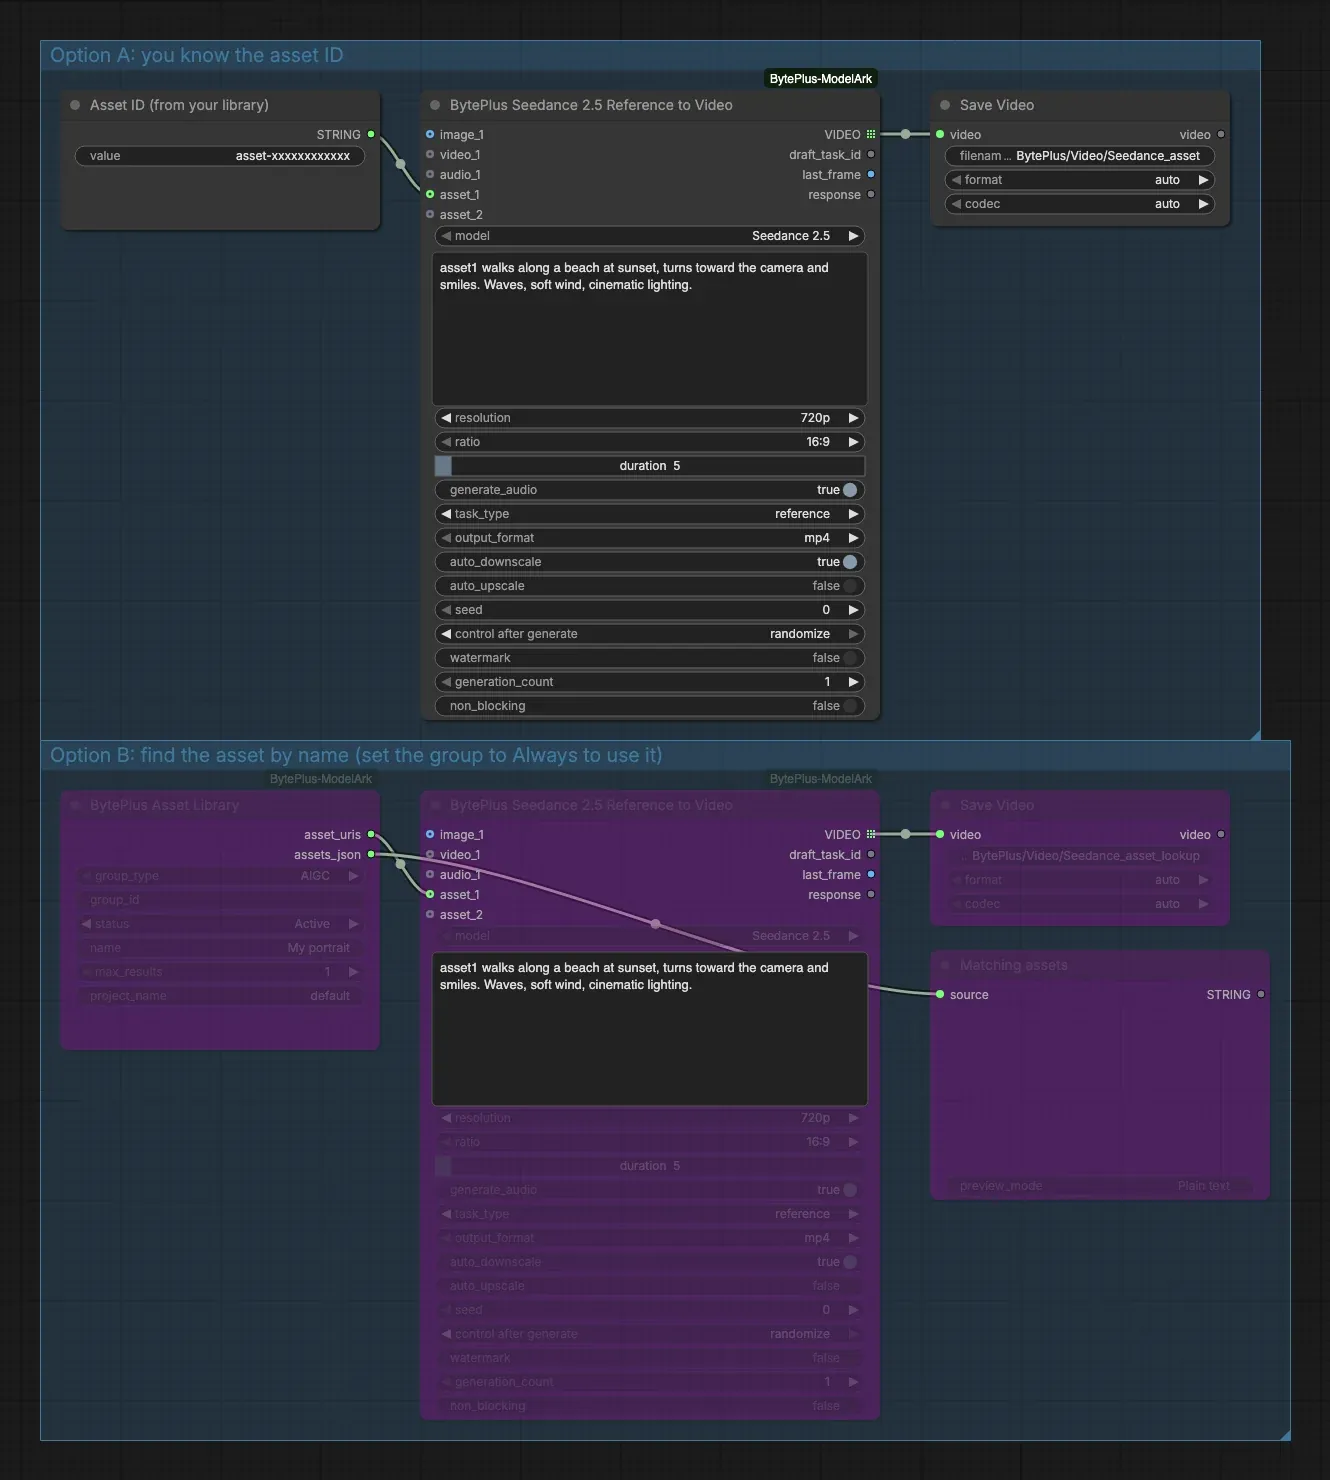Click the source input slot of Matching assets
The image size is (1330, 1480).
(940, 994)
